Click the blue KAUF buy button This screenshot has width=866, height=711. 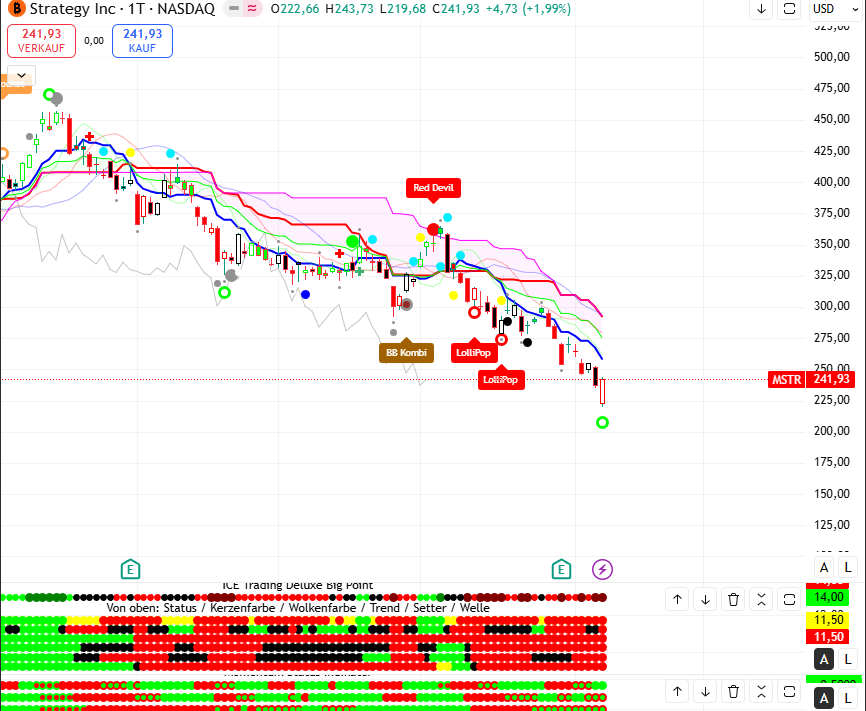[142, 40]
